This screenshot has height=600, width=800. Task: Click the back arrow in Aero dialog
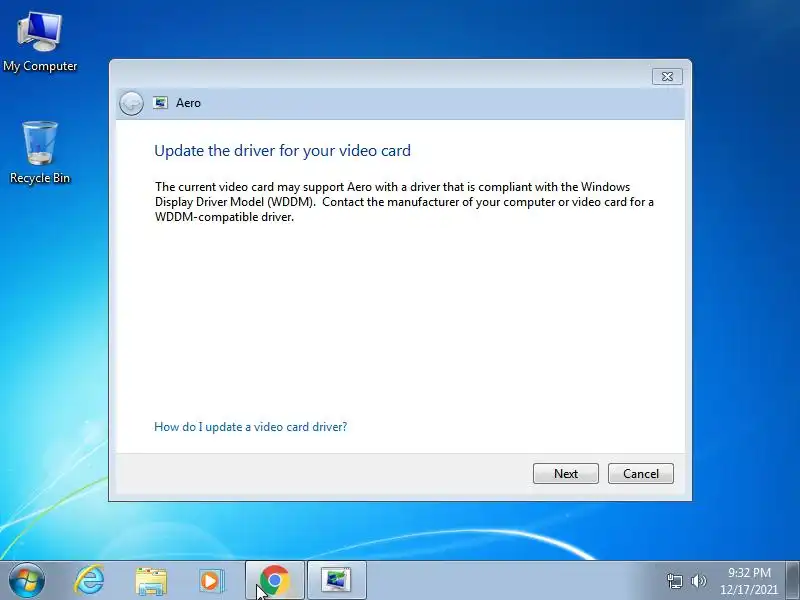(131, 103)
